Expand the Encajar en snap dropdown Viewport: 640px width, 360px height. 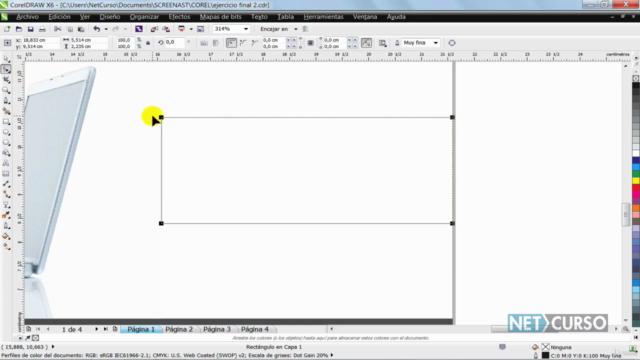[x=296, y=29]
